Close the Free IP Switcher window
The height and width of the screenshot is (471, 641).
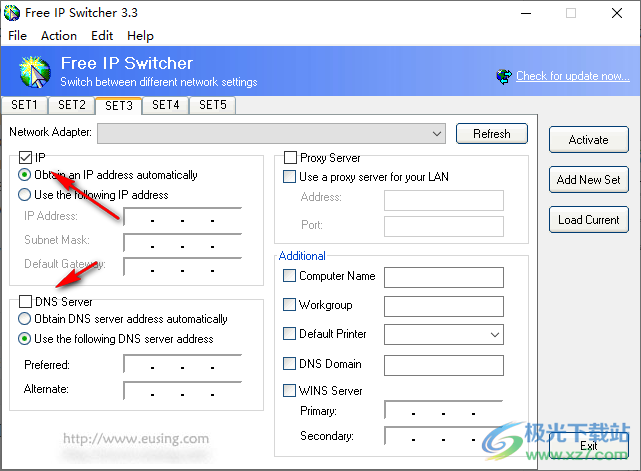[x=617, y=13]
